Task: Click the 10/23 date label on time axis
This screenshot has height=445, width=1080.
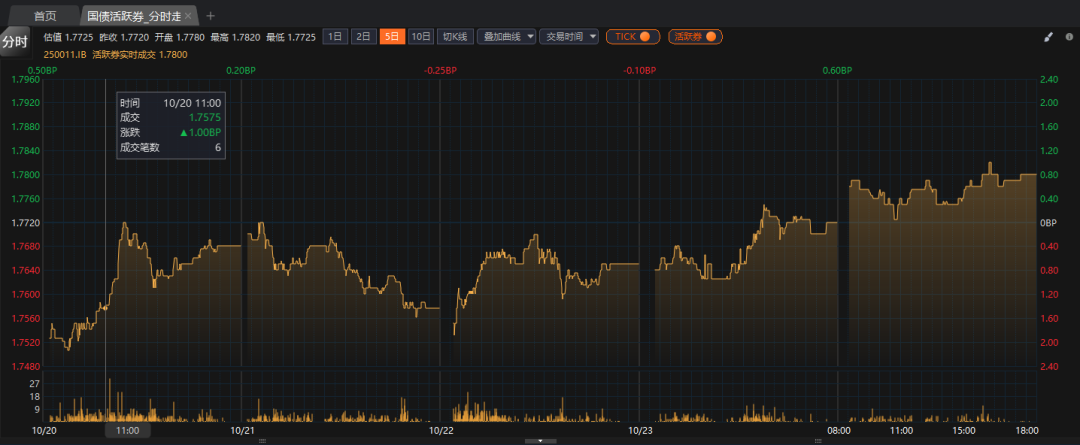Action: pos(640,430)
